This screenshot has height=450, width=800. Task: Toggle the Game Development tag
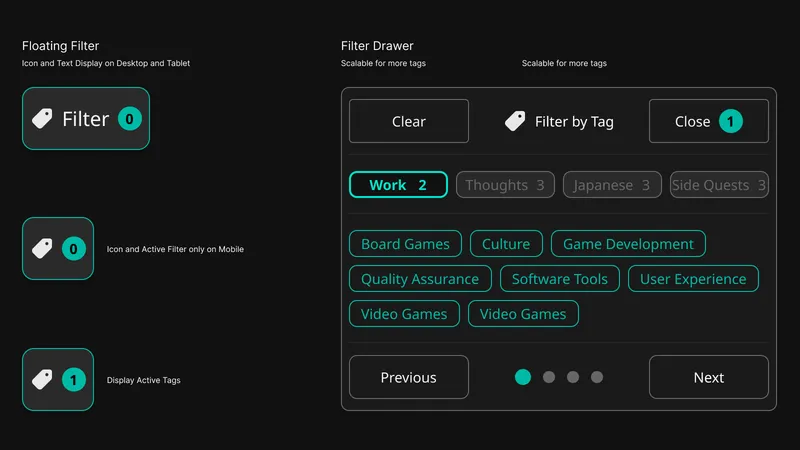628,244
